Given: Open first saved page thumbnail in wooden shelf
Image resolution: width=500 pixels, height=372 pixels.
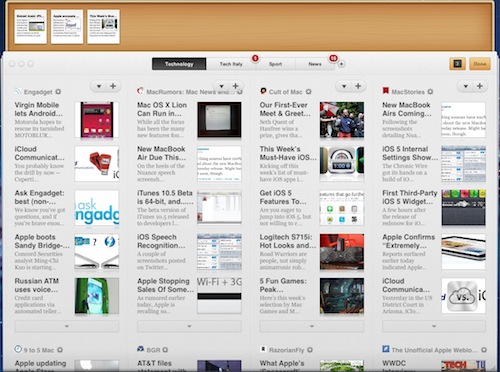Looking at the screenshot, I should click(30, 27).
